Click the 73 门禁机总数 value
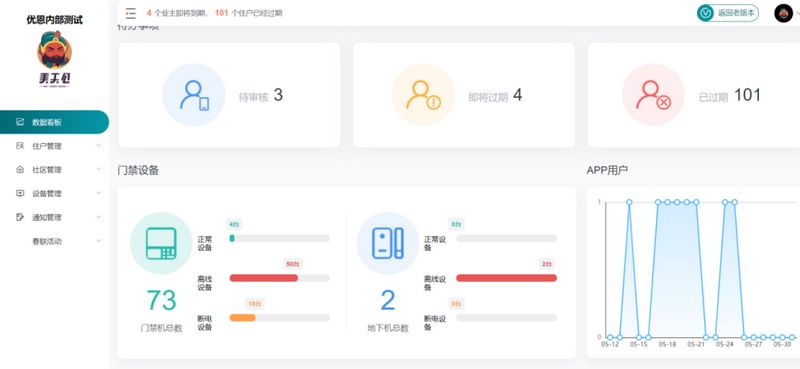This screenshot has height=369, width=800. [x=161, y=301]
